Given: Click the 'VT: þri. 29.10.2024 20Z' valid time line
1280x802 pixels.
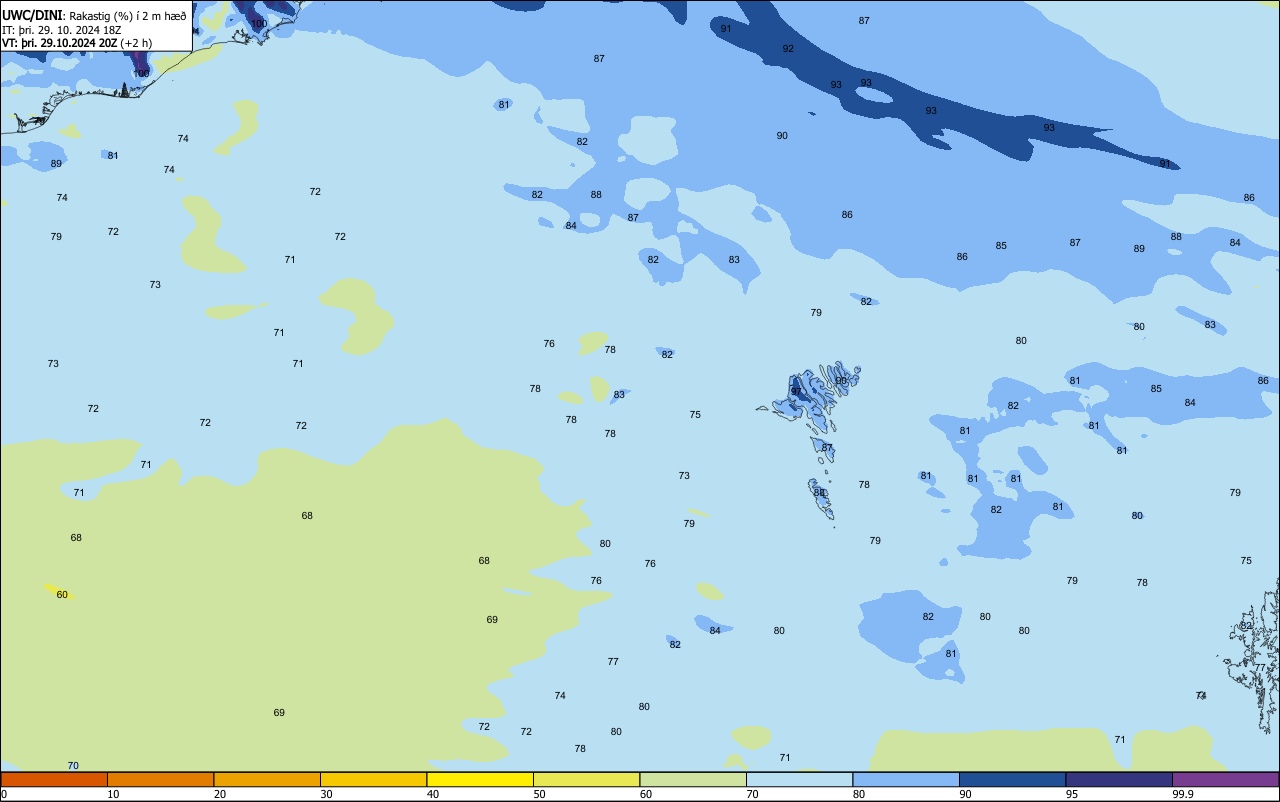Looking at the screenshot, I should coord(60,43).
